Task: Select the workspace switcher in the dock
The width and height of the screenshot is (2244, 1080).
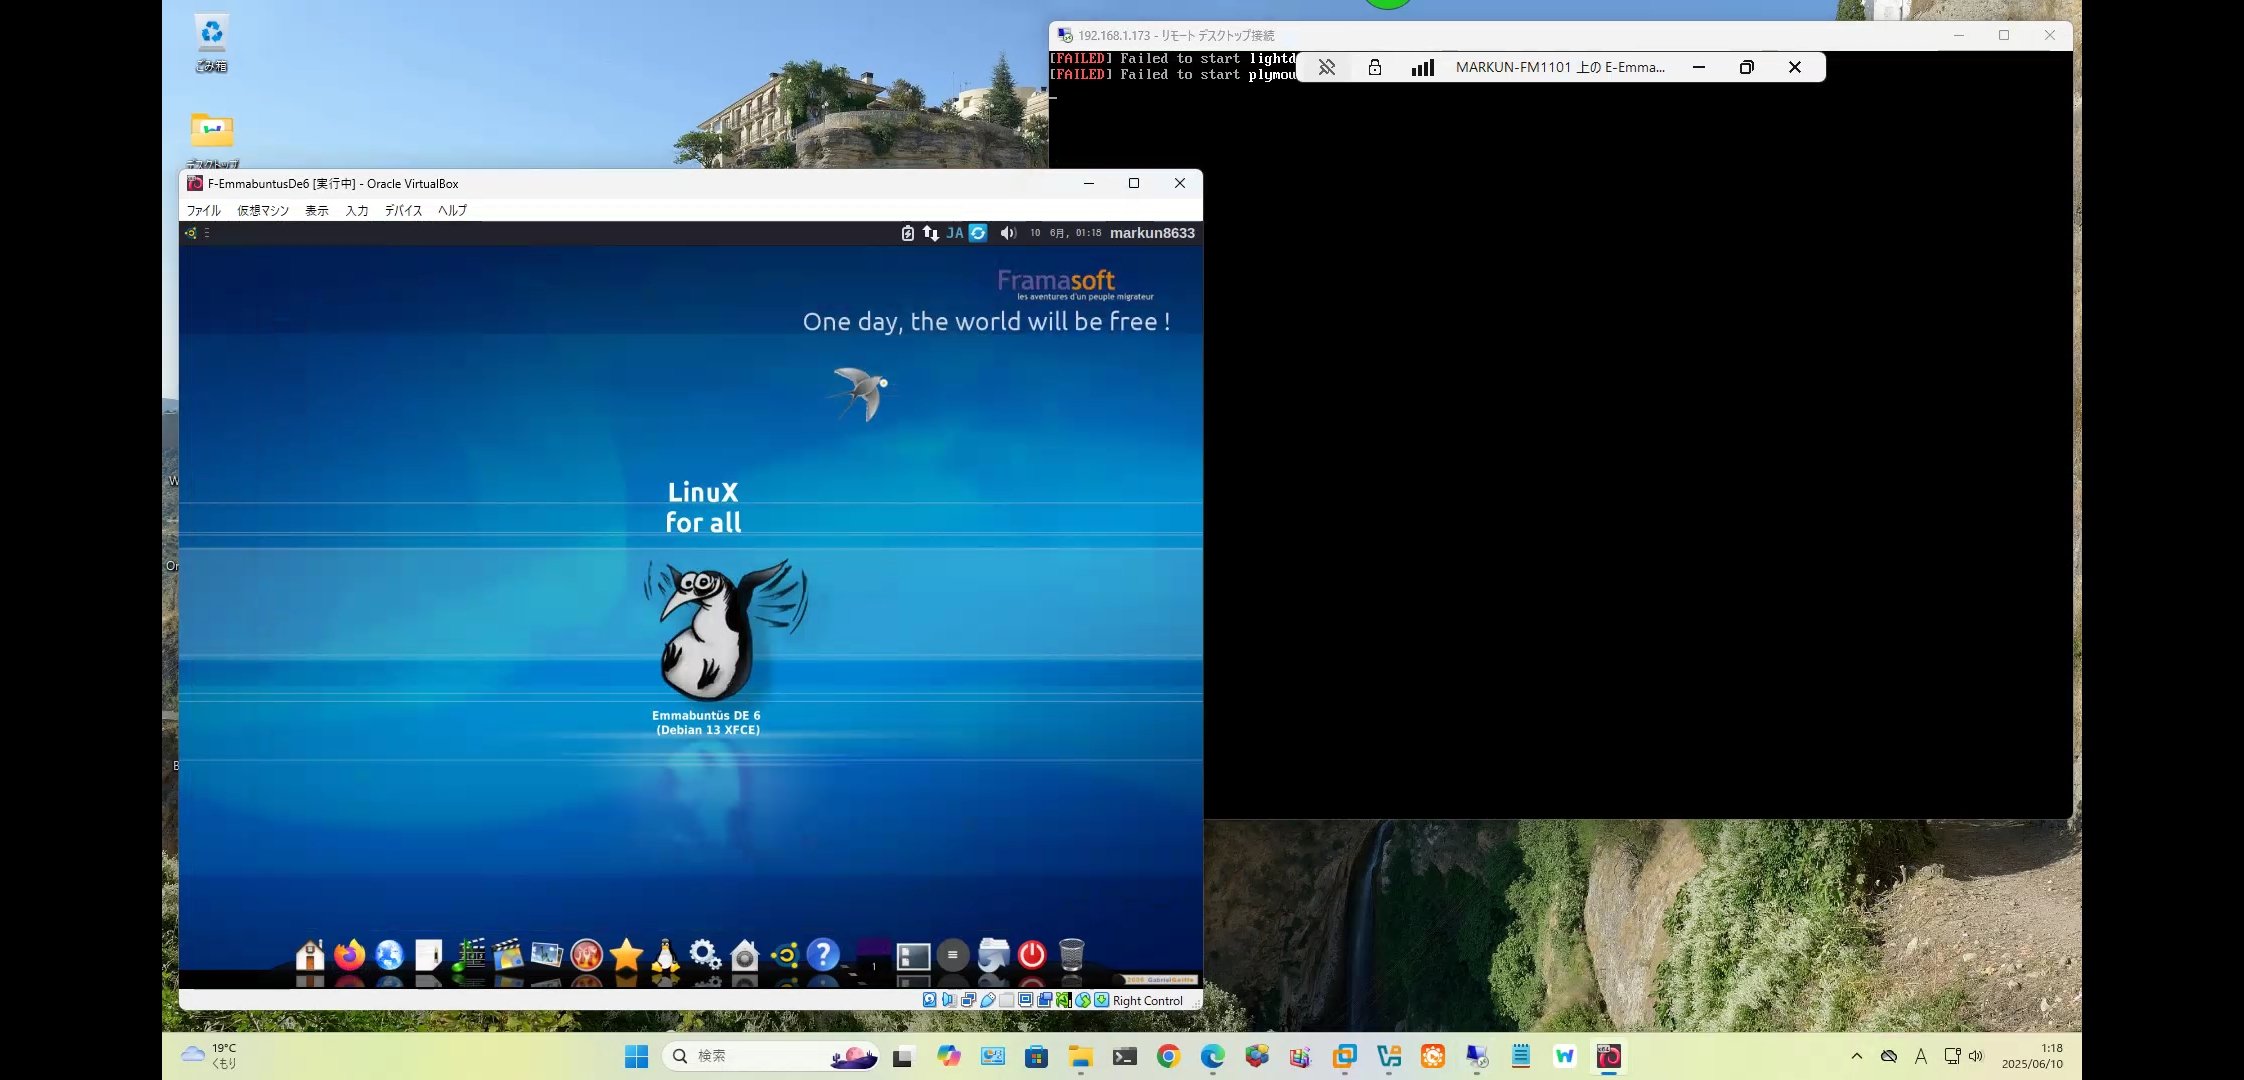Action: pos(873,956)
